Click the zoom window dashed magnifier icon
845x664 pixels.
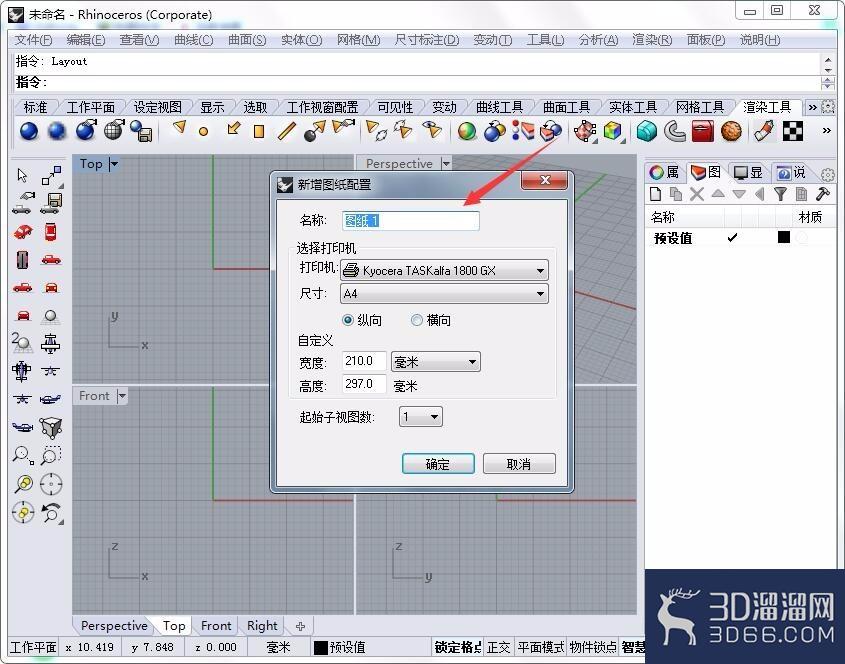(51, 455)
